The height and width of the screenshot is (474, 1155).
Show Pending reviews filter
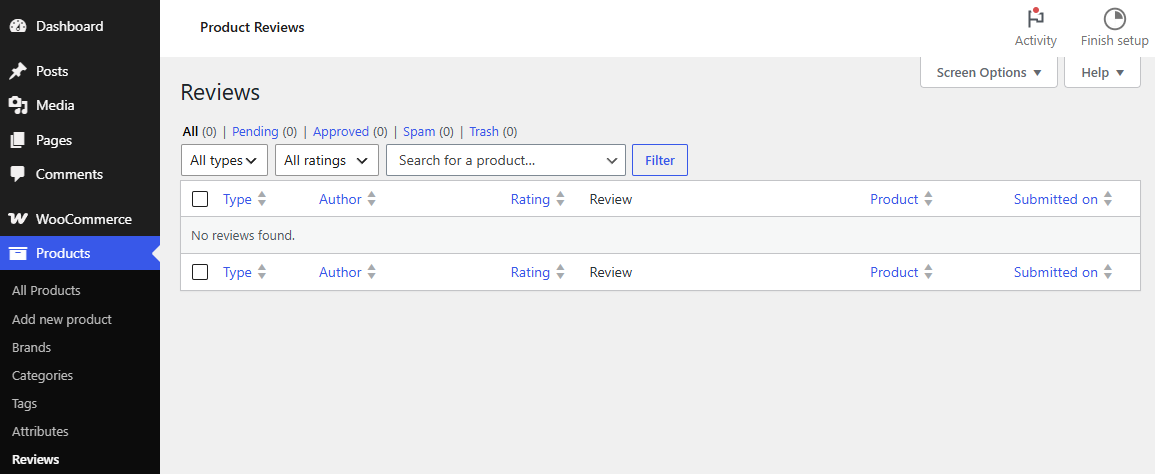(255, 131)
